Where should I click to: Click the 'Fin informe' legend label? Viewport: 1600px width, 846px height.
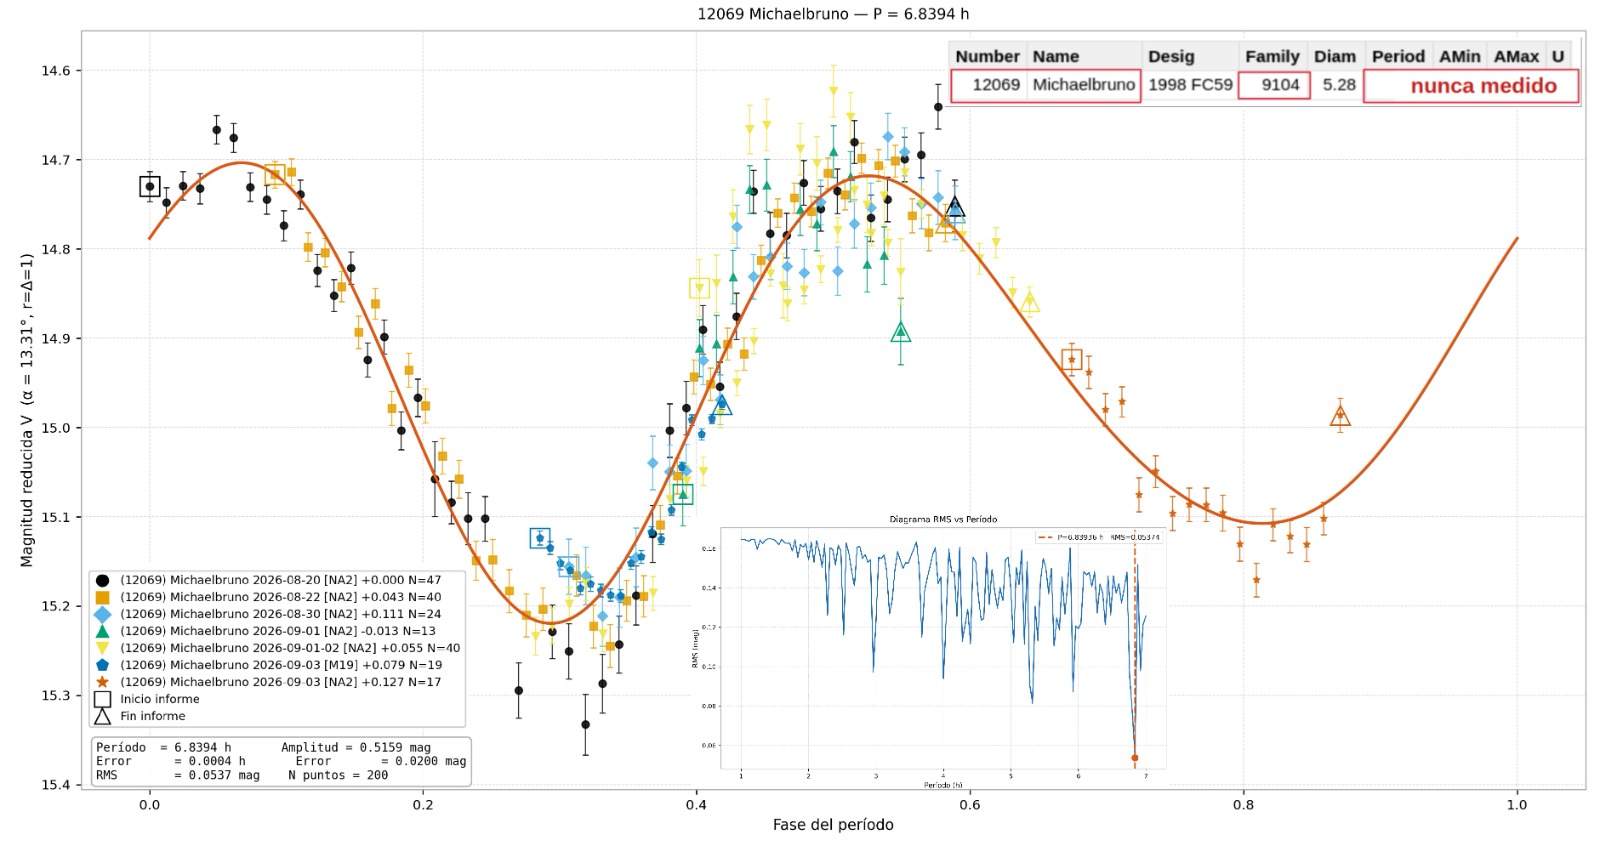[153, 716]
